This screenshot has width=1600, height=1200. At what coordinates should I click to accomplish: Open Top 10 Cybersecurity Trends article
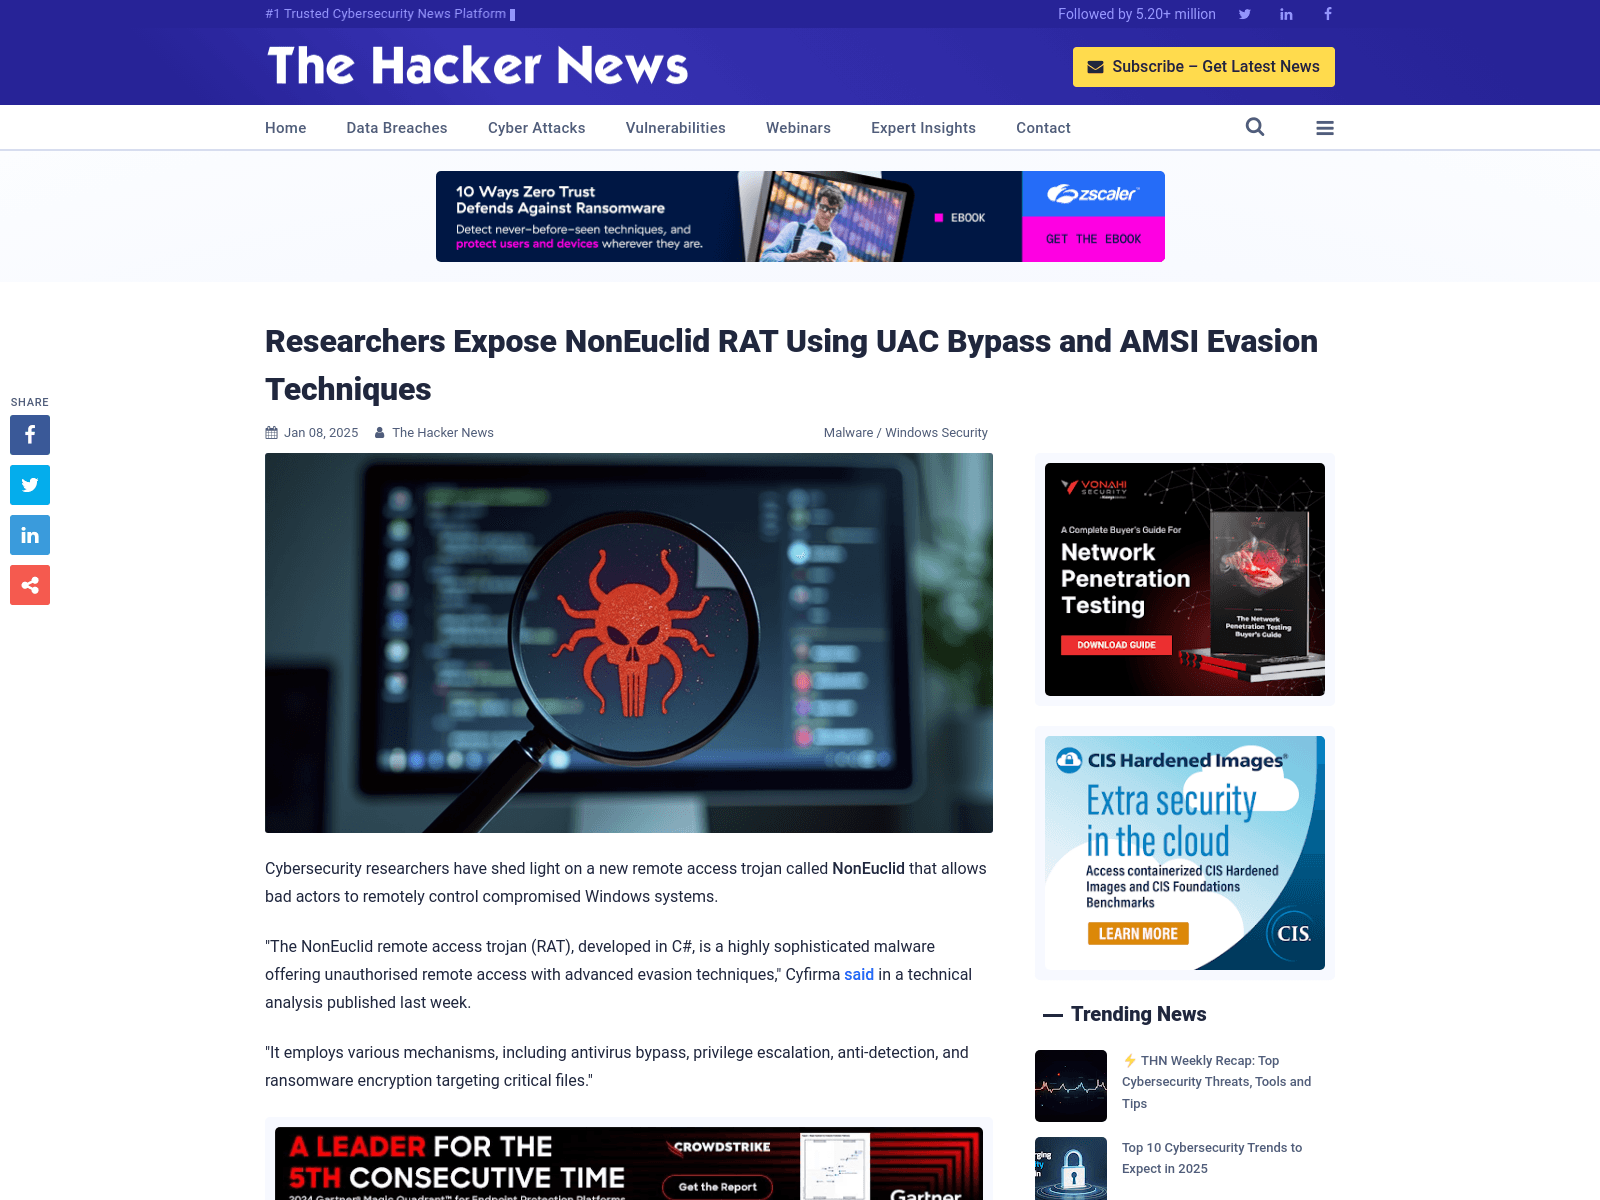point(1212,1158)
